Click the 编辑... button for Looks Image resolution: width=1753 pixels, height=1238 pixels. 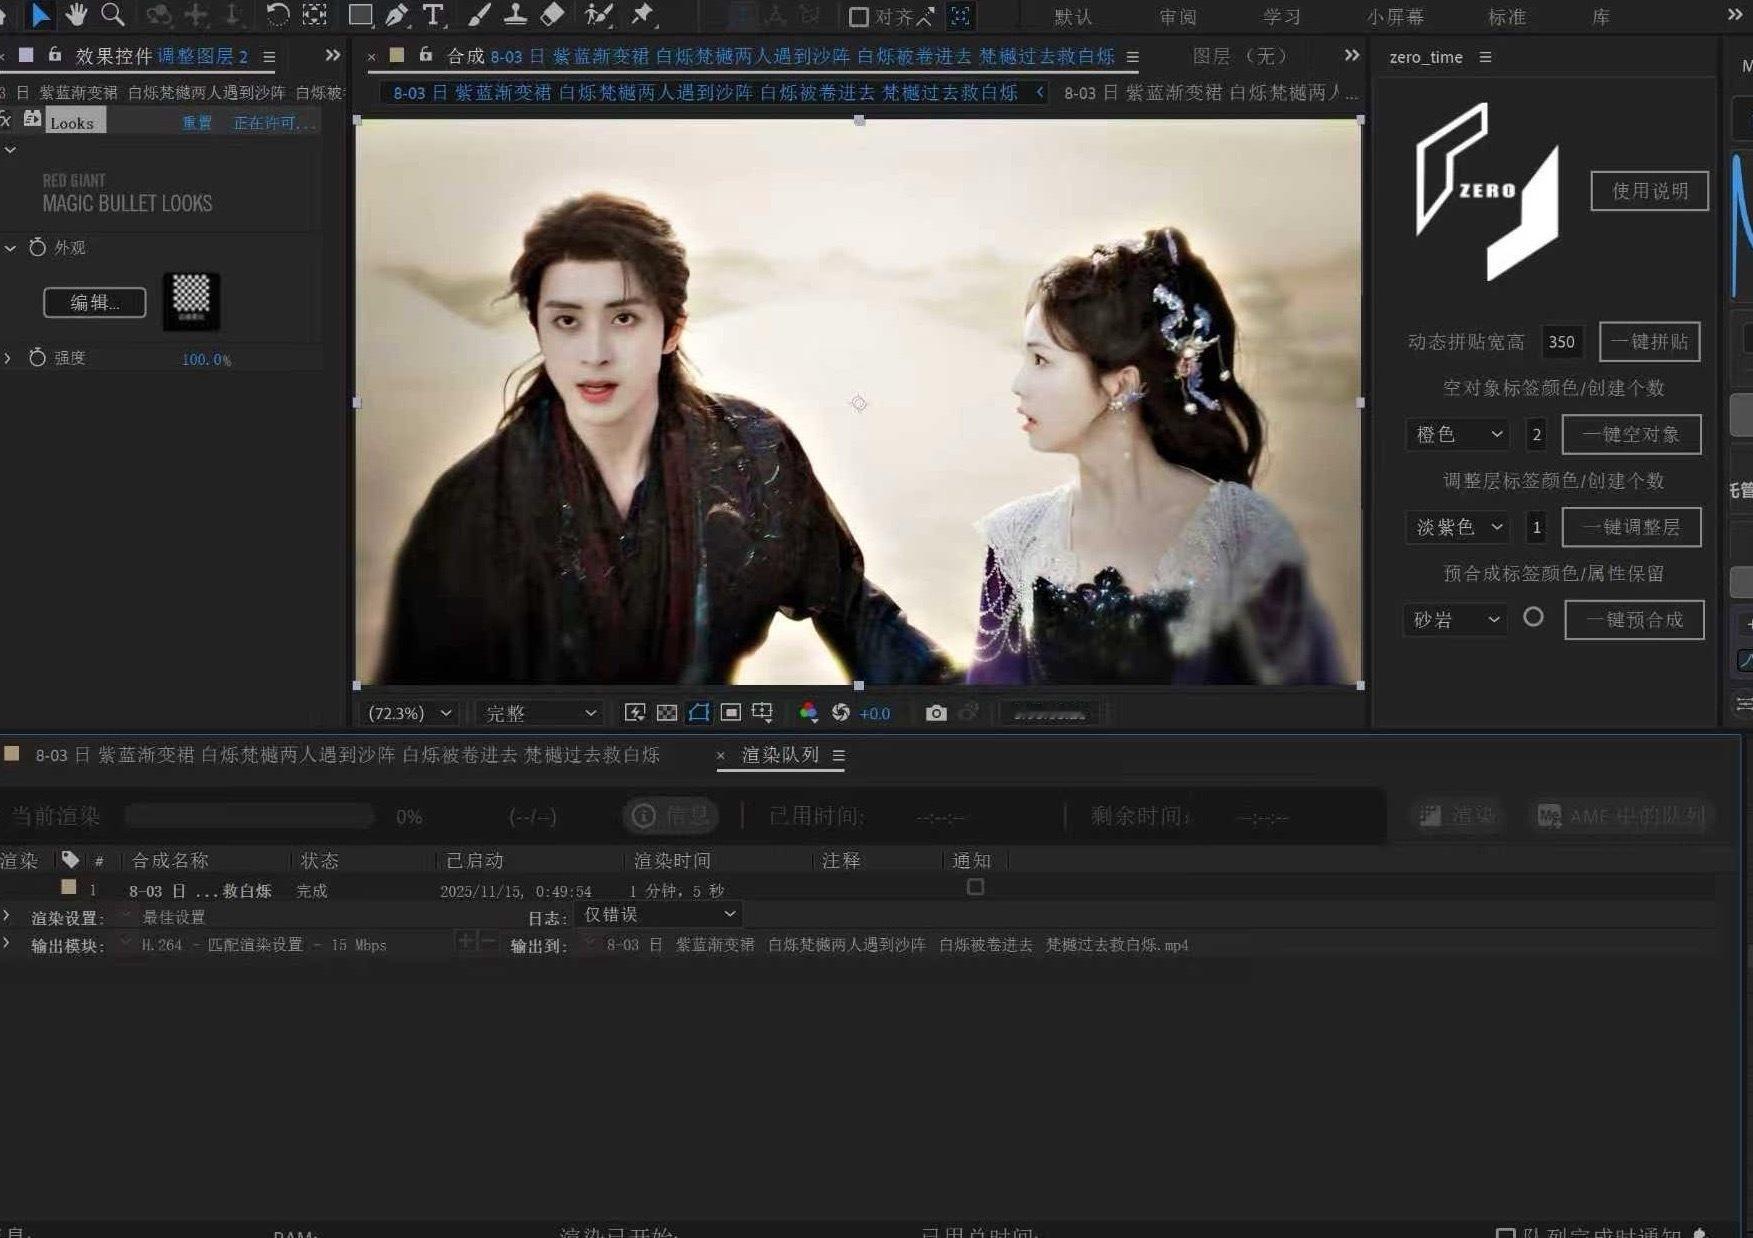click(x=94, y=302)
